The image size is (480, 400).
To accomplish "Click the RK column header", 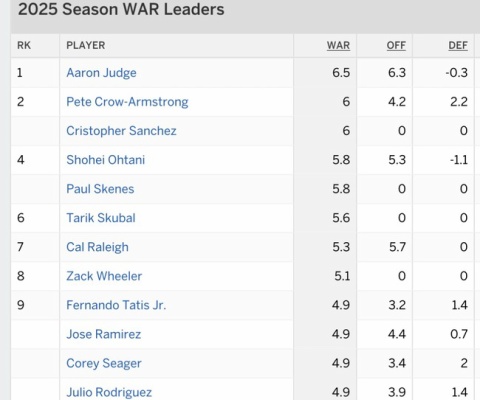I will click(x=24, y=45).
